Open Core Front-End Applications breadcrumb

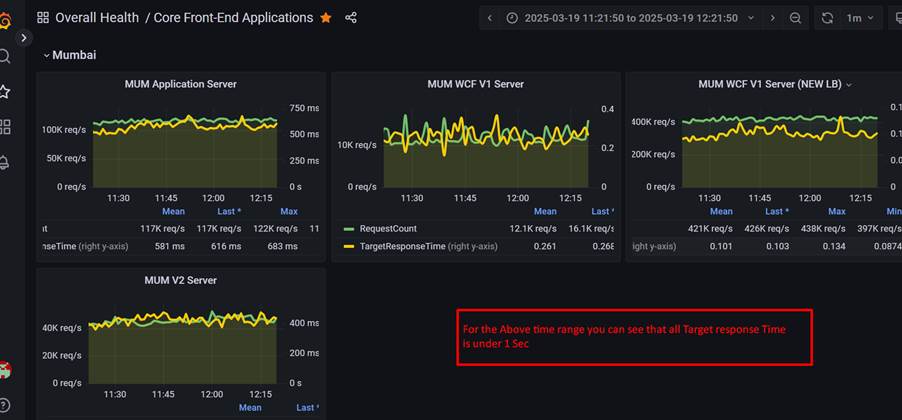[x=234, y=18]
